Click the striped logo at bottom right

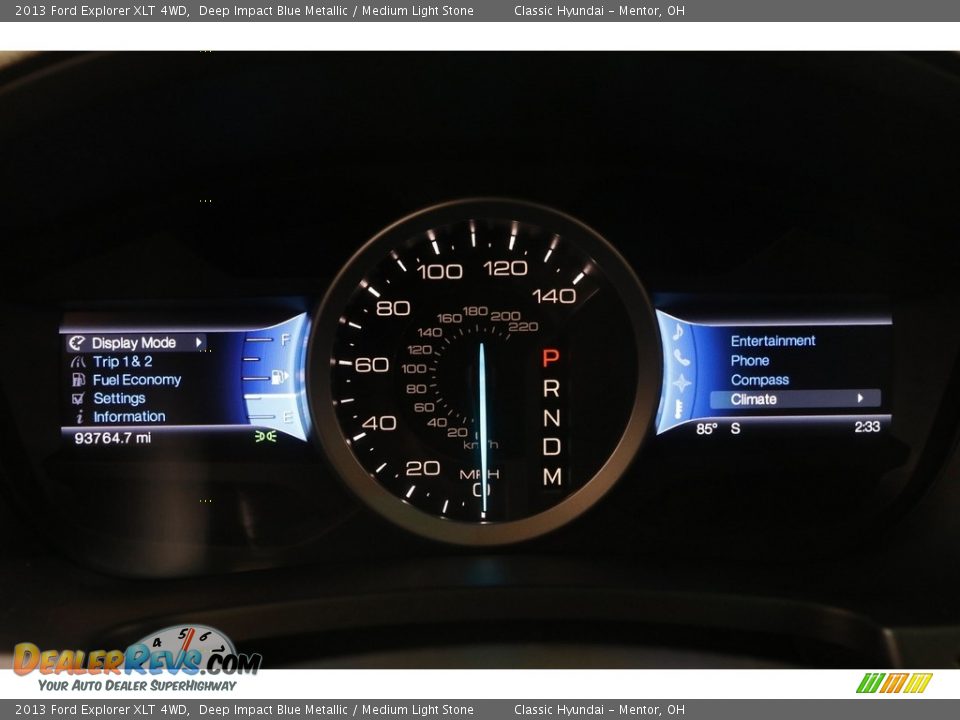pos(894,683)
